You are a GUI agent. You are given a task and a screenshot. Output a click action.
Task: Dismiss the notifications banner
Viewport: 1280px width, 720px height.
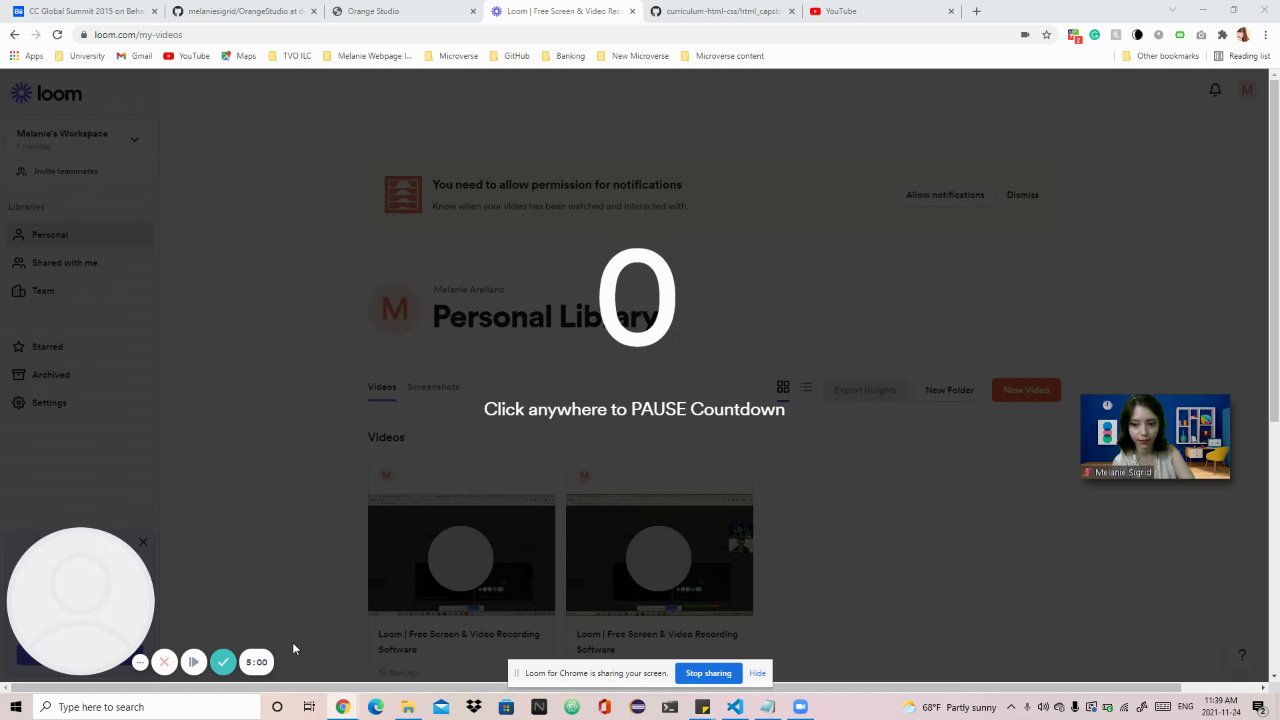point(1022,195)
